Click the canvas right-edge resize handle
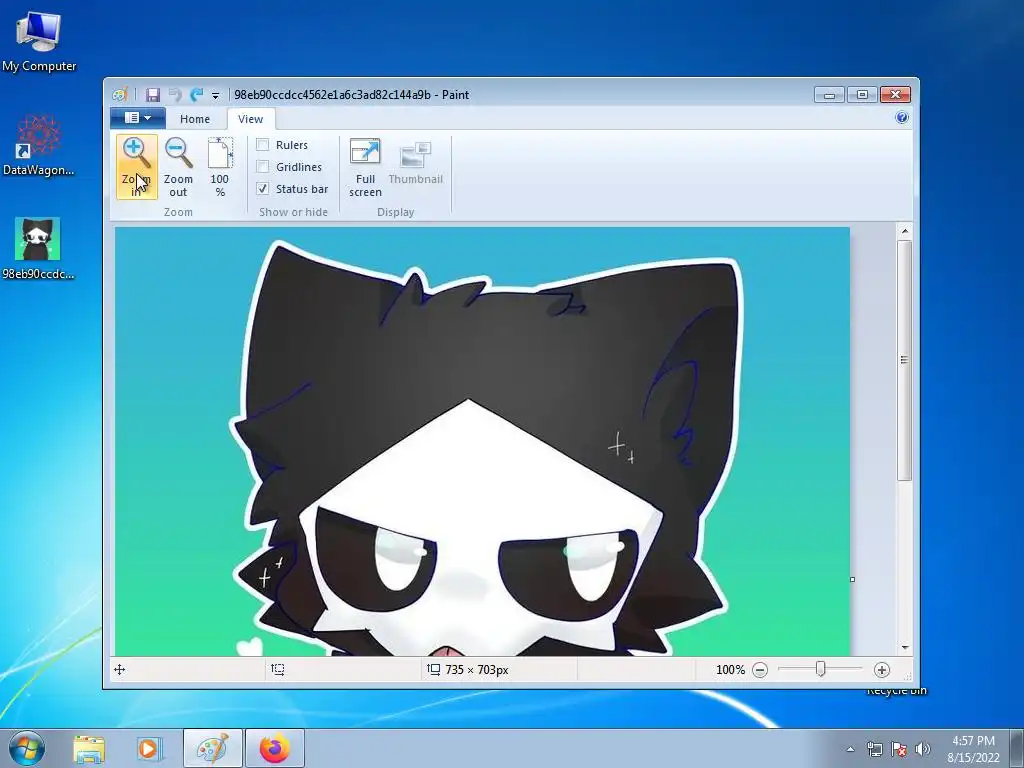The width and height of the screenshot is (1024, 768). 852,579
